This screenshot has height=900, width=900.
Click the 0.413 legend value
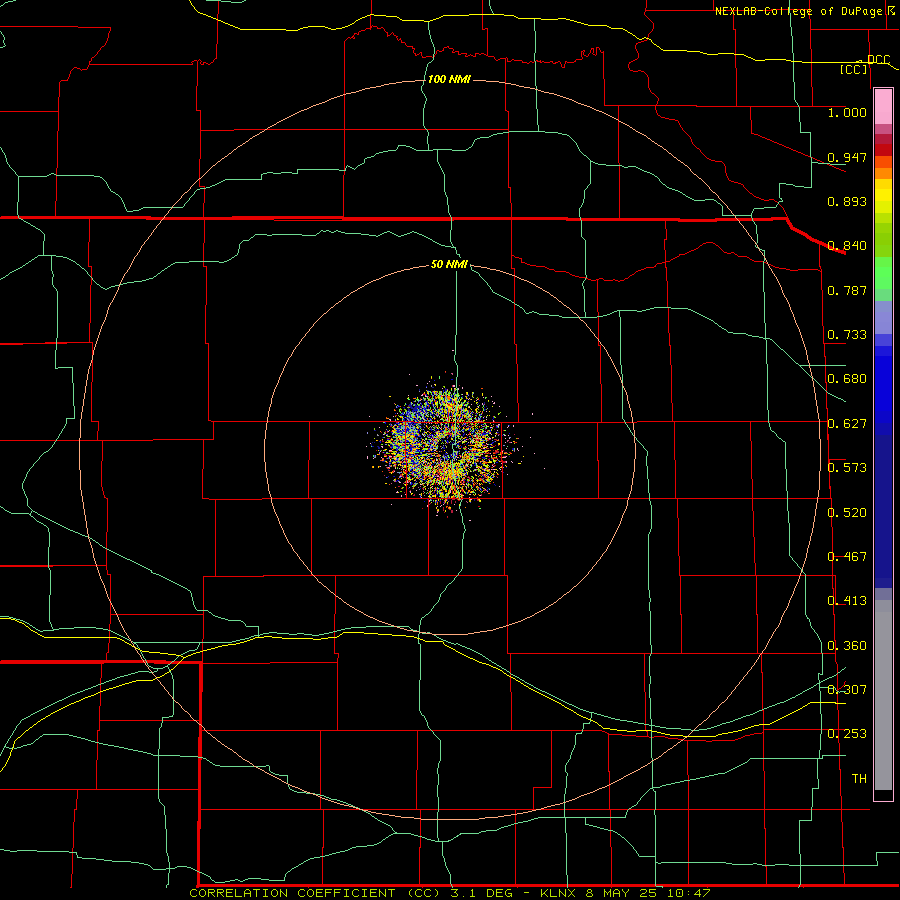click(x=847, y=601)
